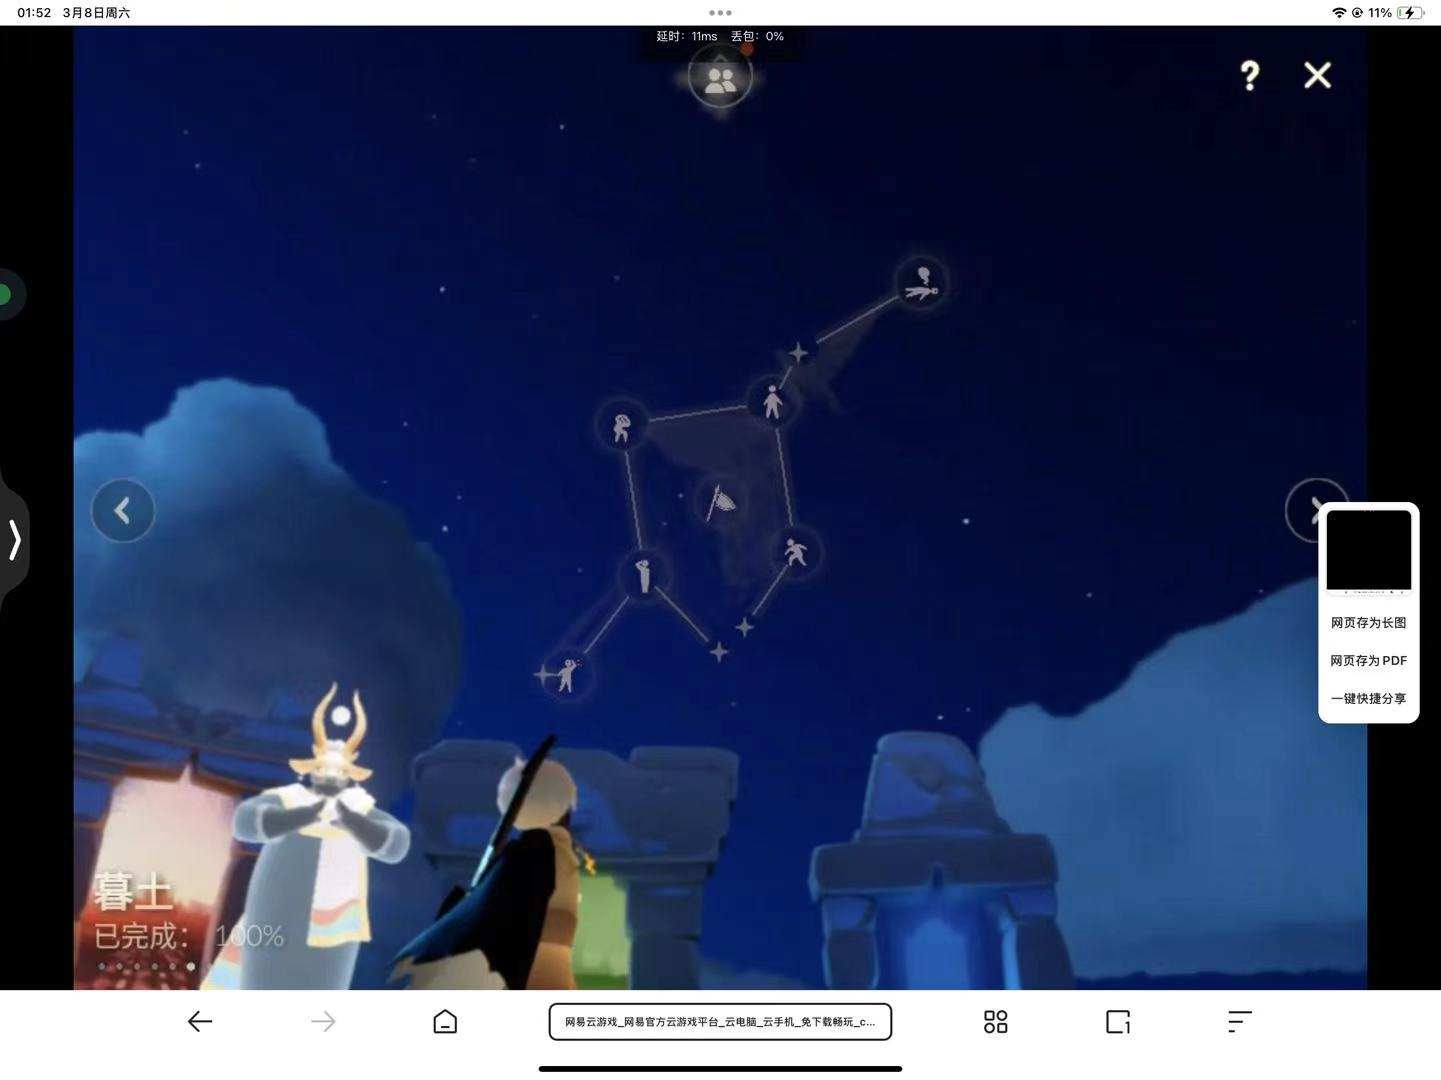Tap the 暮土 realm name
Viewport: 1441px width, 1080px height.
[134, 891]
